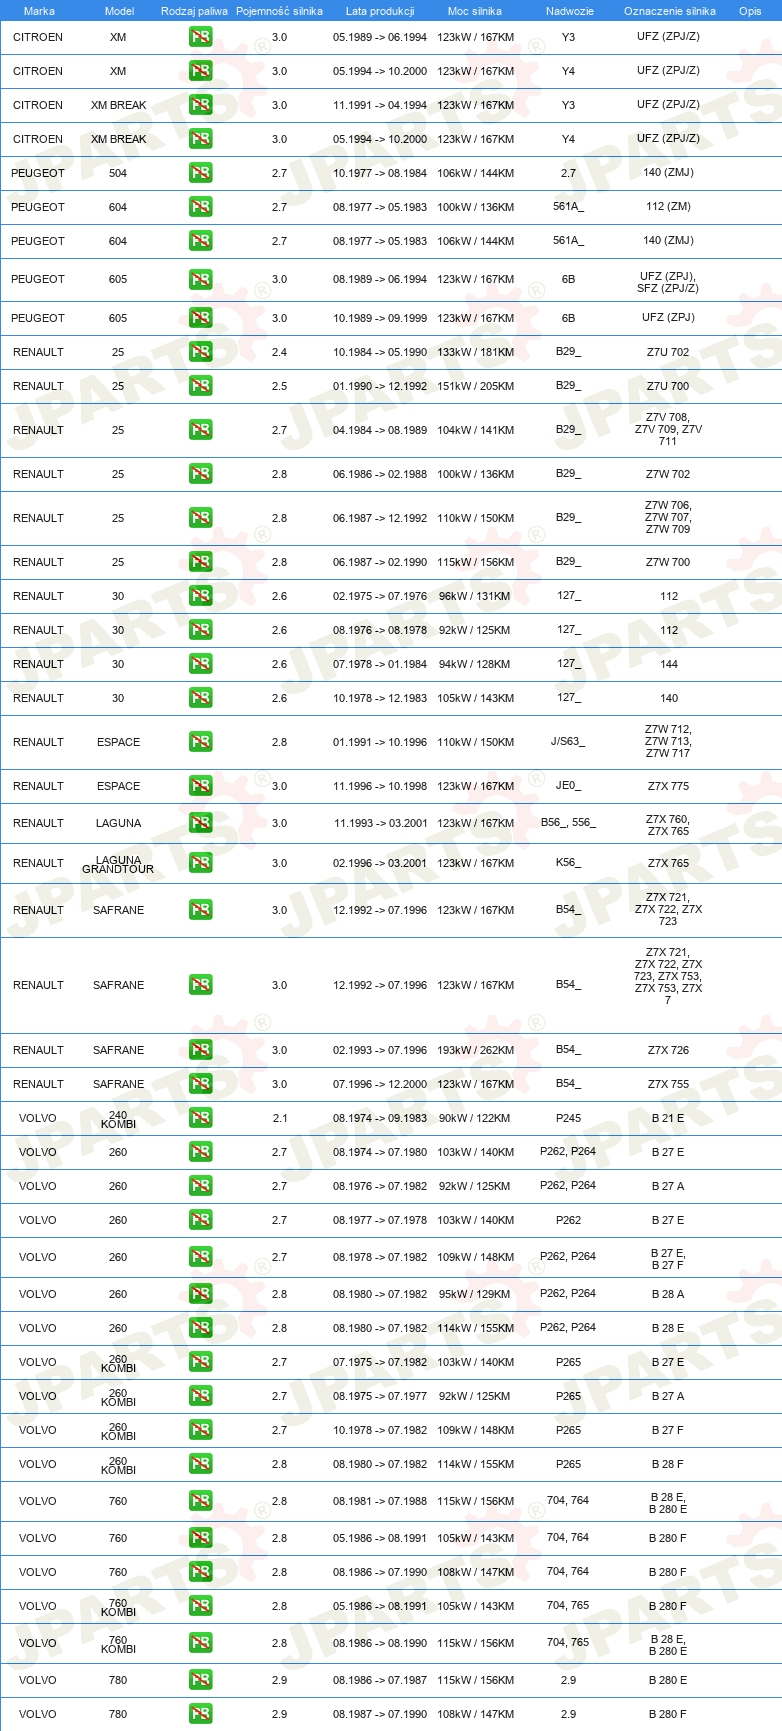Screen dimensions: 782x1731
Task: Click fuel icon in Volvo 240 Kombi row
Action: (200, 1118)
